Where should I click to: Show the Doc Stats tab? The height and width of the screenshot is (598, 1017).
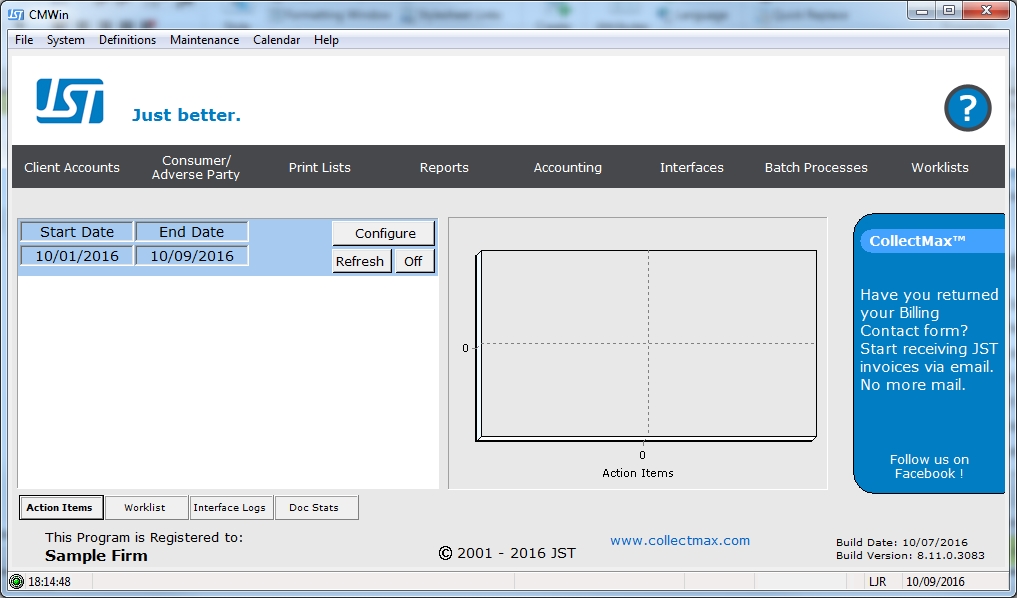click(x=314, y=508)
